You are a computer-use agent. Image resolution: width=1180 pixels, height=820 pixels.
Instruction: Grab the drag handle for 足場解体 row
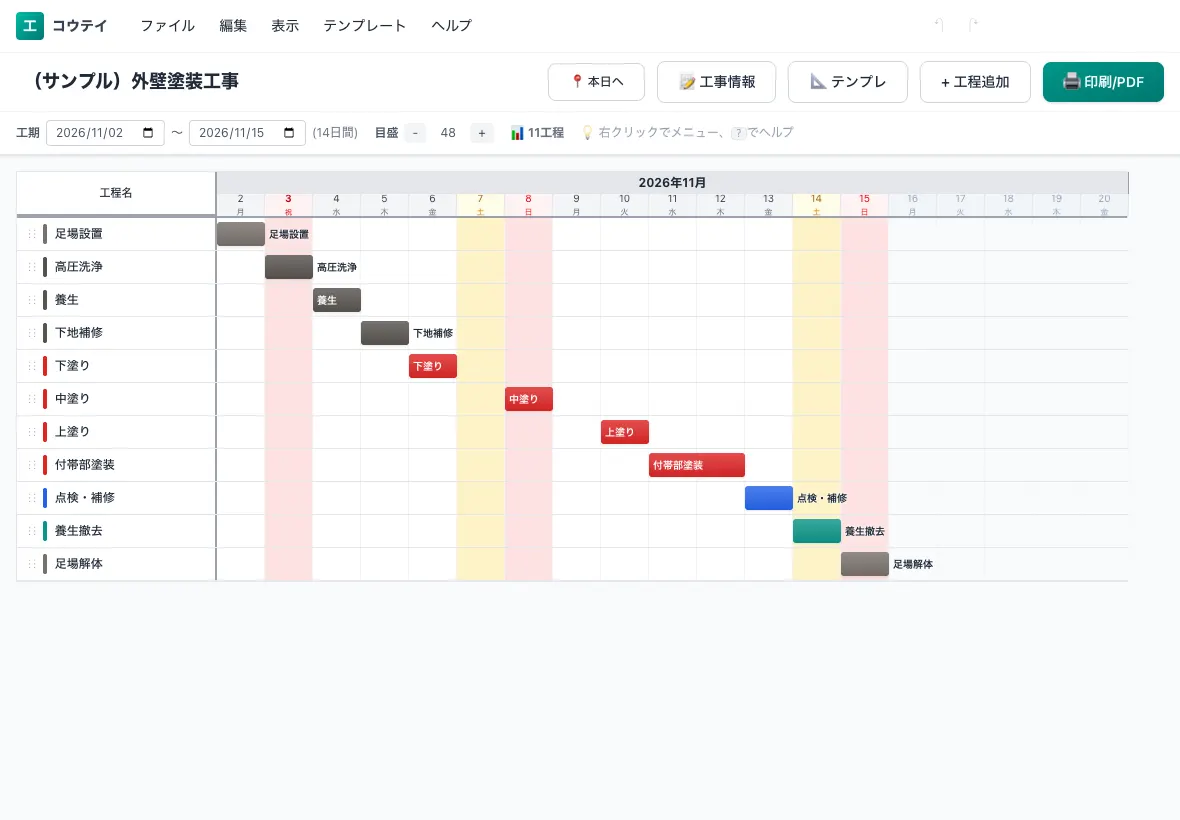(x=32, y=563)
